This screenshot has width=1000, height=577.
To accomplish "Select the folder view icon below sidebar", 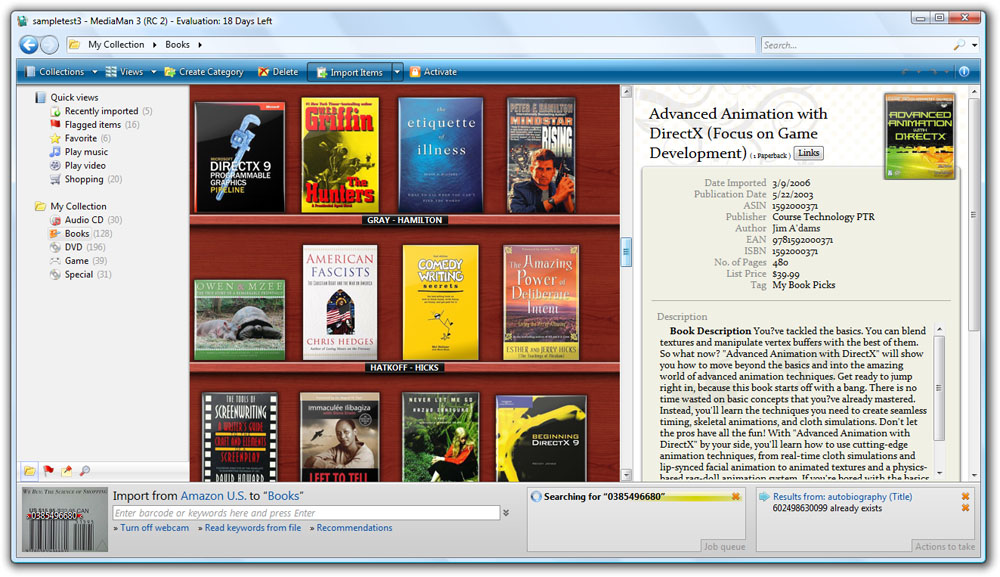I will click(29, 471).
